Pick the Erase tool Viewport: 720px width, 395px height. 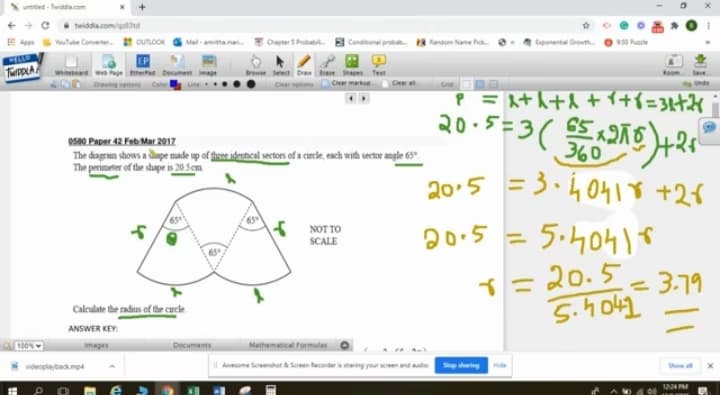(327, 65)
